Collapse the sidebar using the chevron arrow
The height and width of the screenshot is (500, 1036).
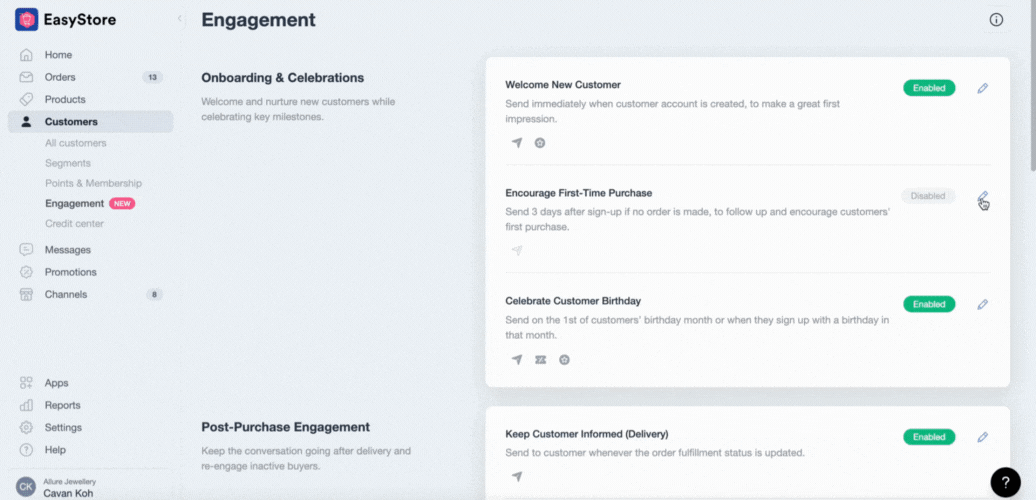coord(179,19)
